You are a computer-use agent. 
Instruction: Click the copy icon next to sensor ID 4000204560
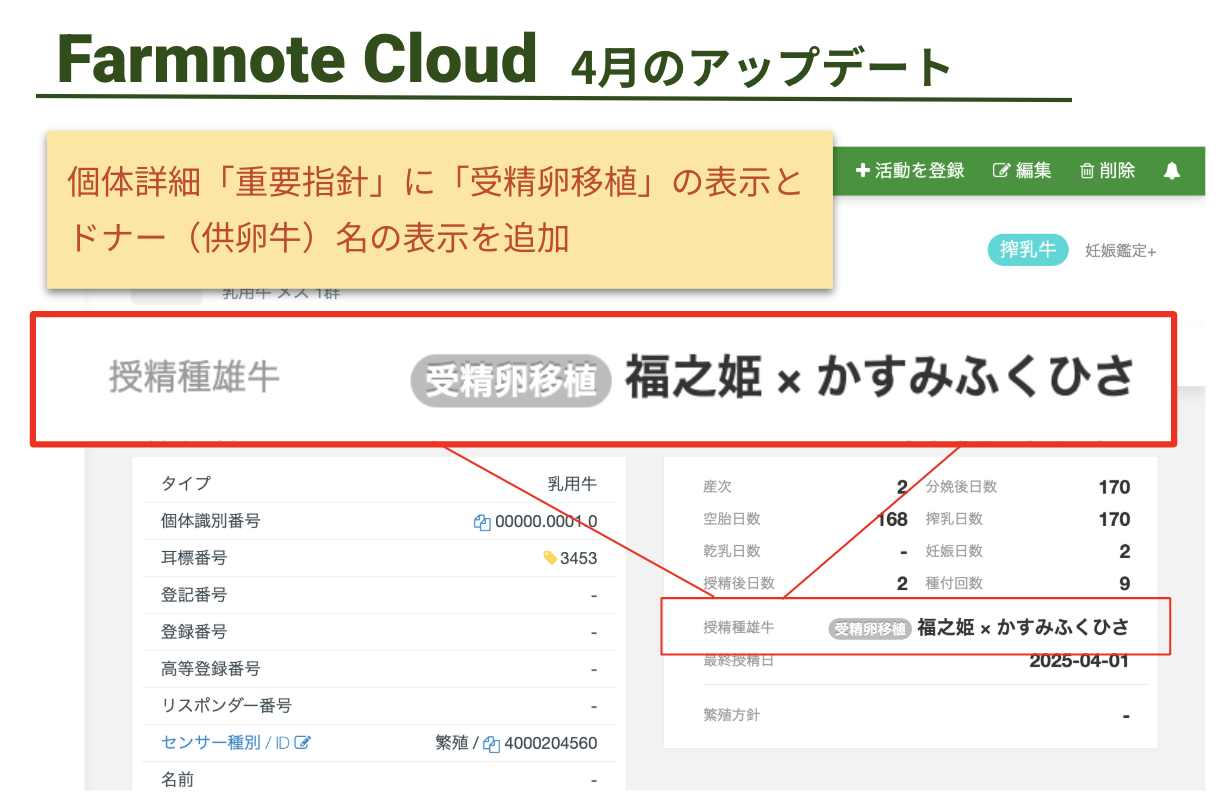click(x=491, y=742)
